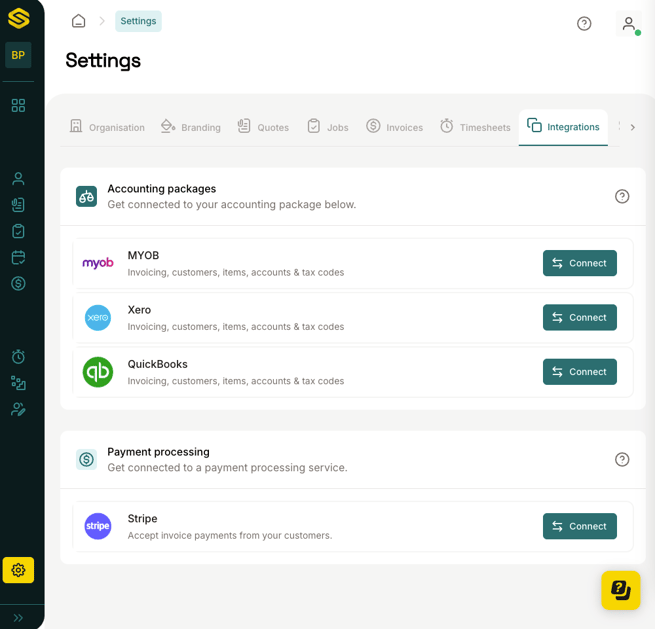Open the customers person icon in sidebar
Screen dimensions: 655x629
click(18, 178)
